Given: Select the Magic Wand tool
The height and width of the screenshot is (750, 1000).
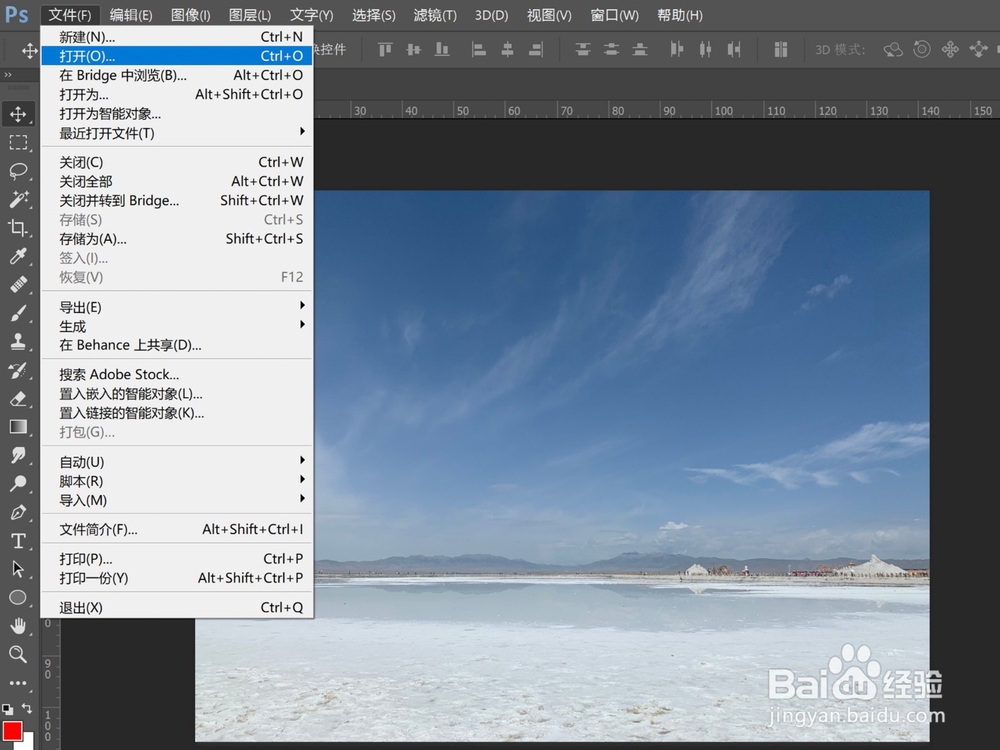Looking at the screenshot, I should tap(18, 199).
